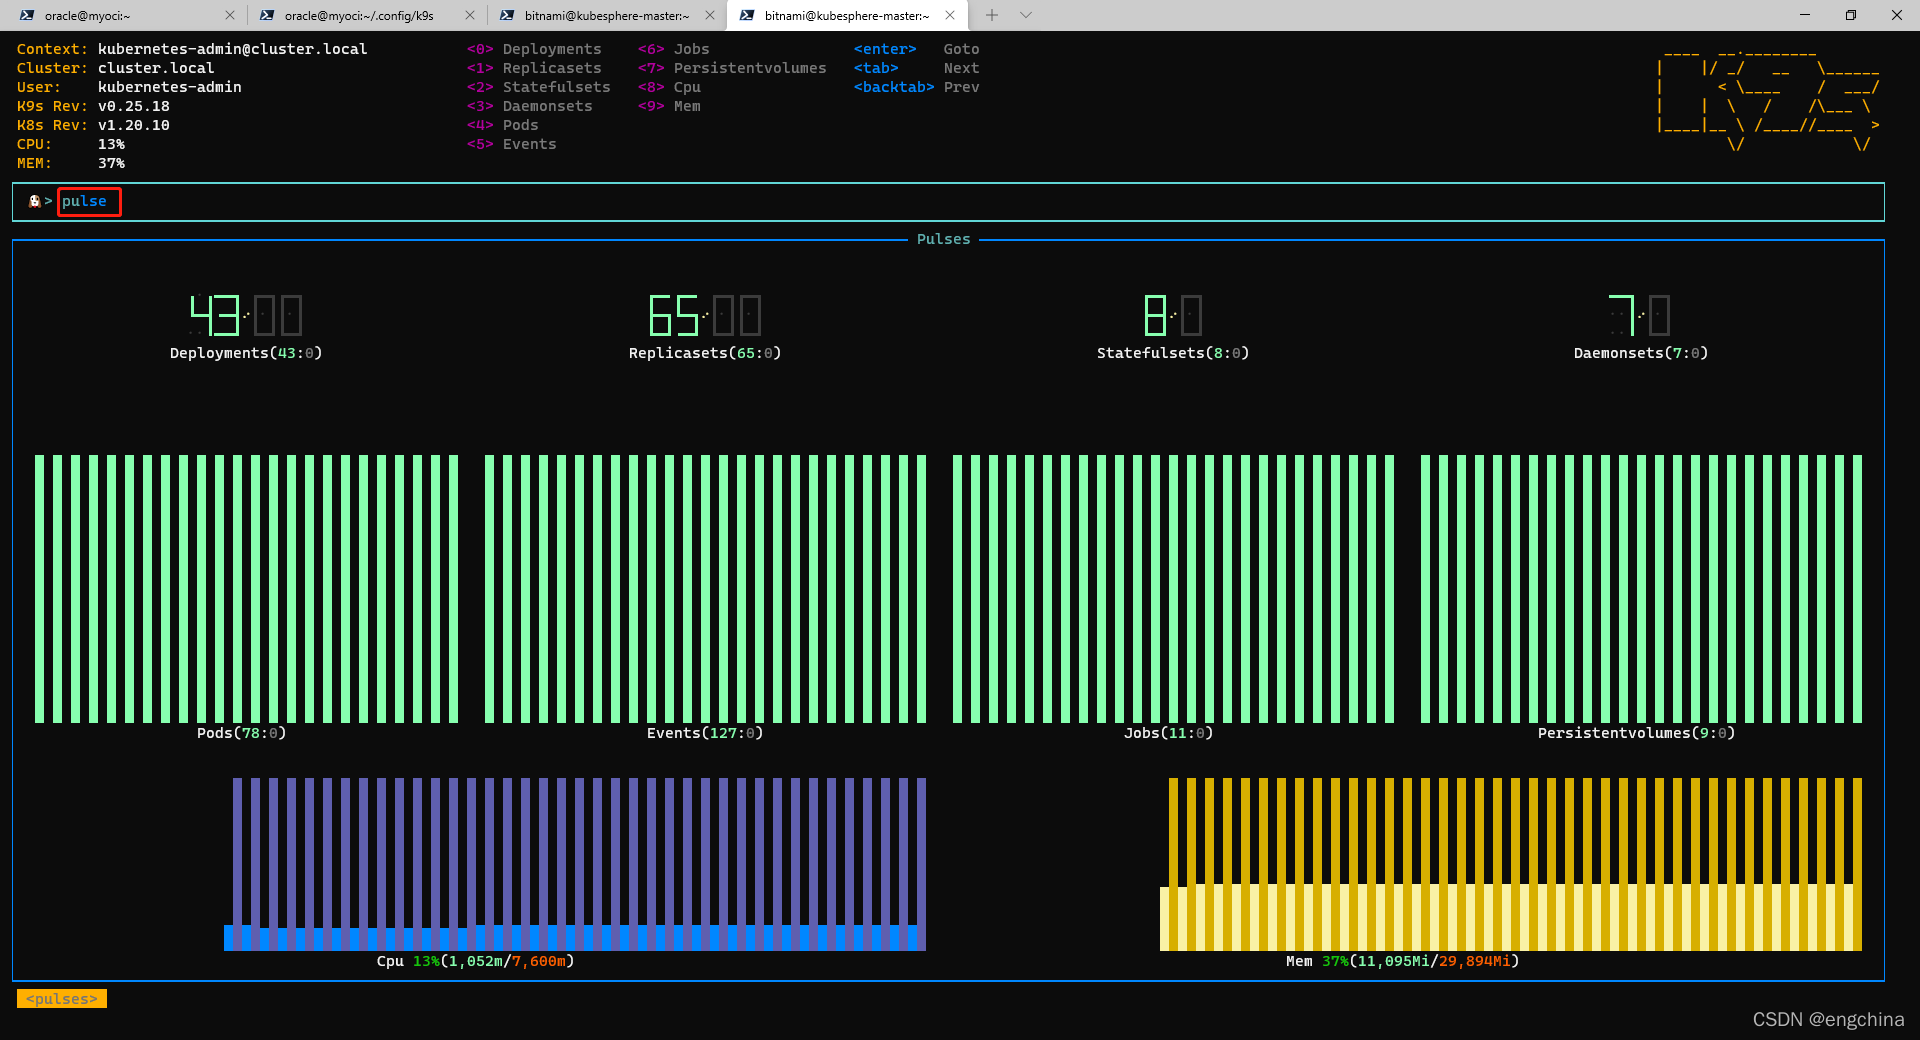This screenshot has height=1040, width=1920.
Task: Close the oracle@myoci:~ tab
Action: (x=230, y=15)
